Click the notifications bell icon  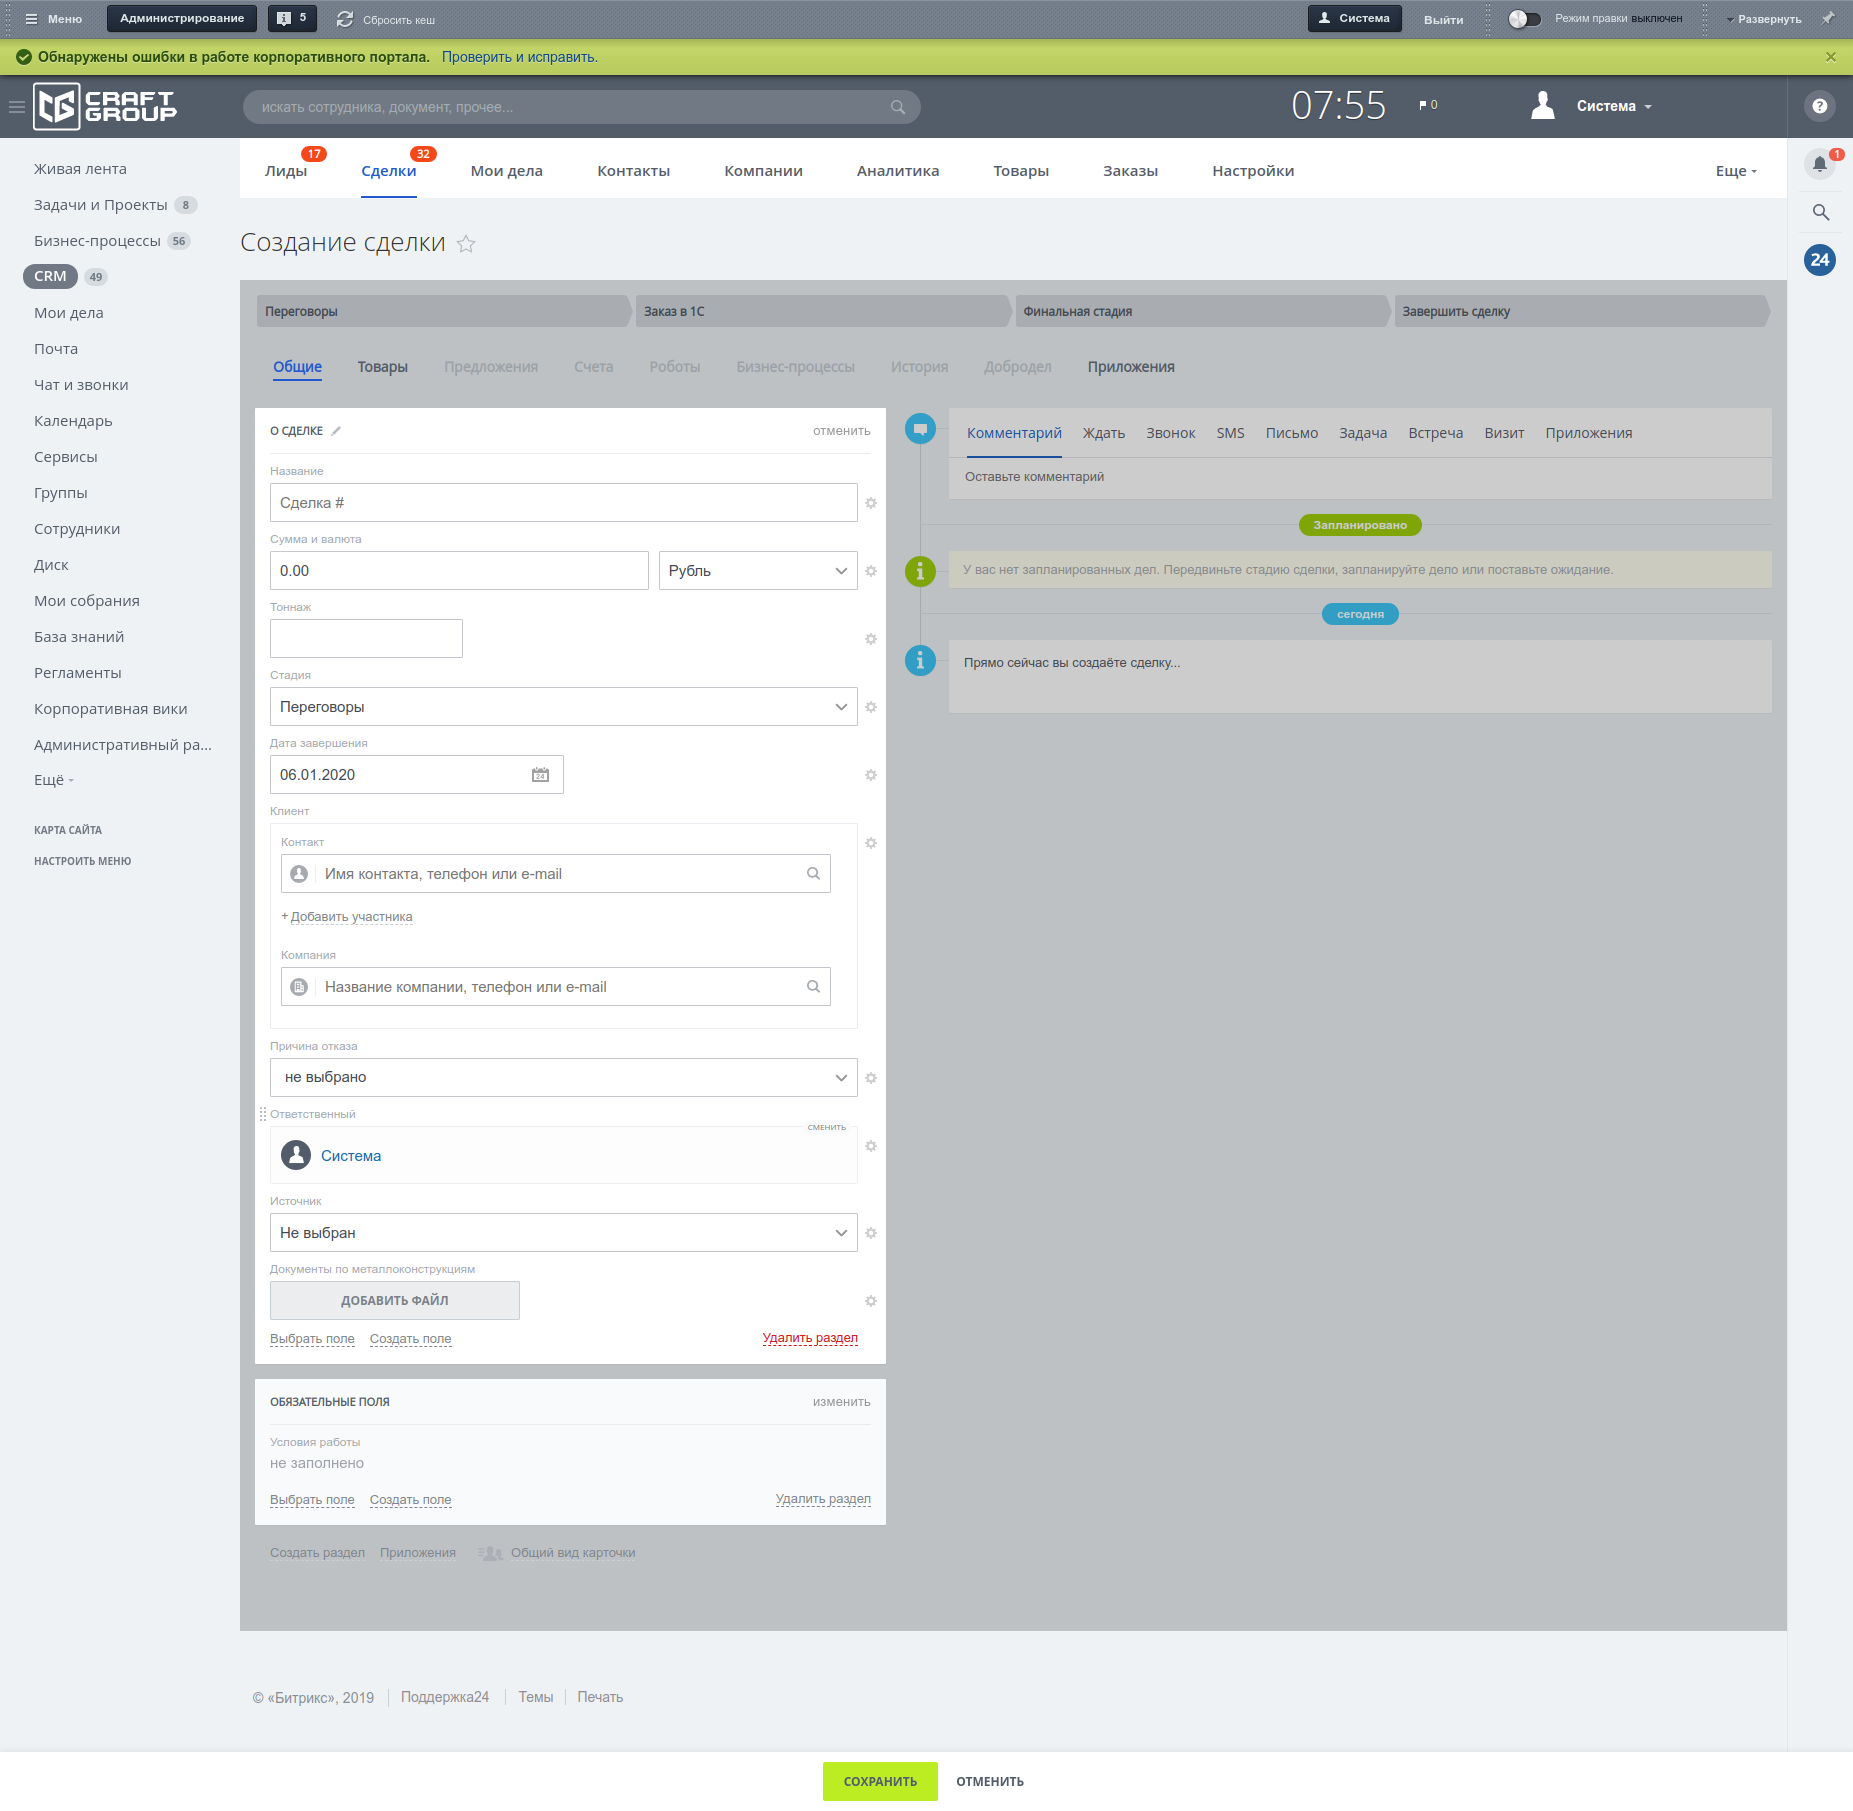pos(1819,164)
